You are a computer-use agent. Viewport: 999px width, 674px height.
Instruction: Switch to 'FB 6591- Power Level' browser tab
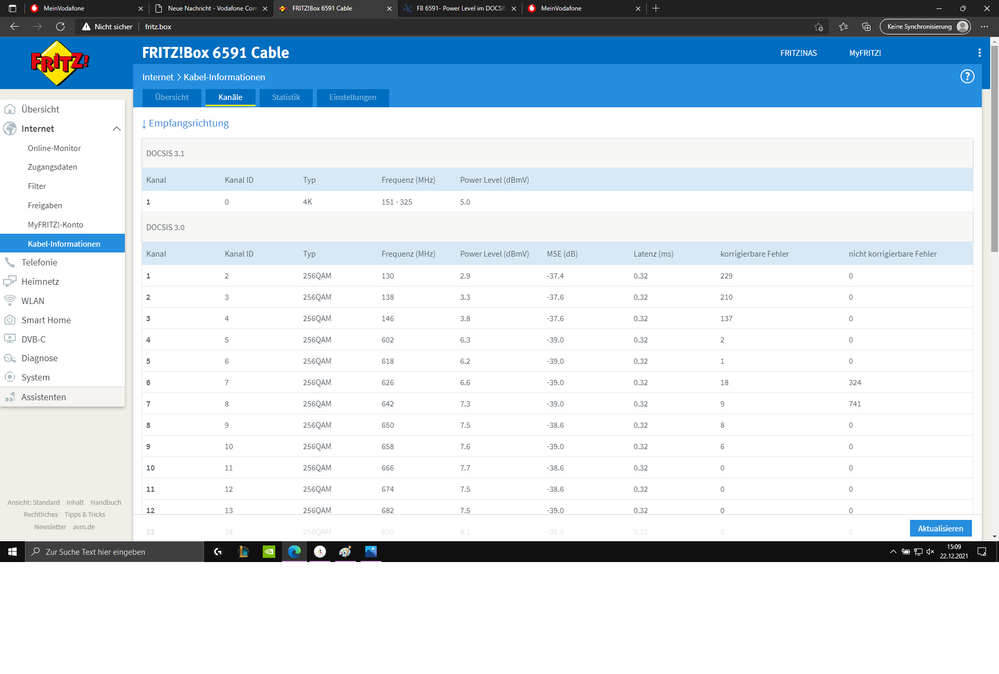(461, 8)
